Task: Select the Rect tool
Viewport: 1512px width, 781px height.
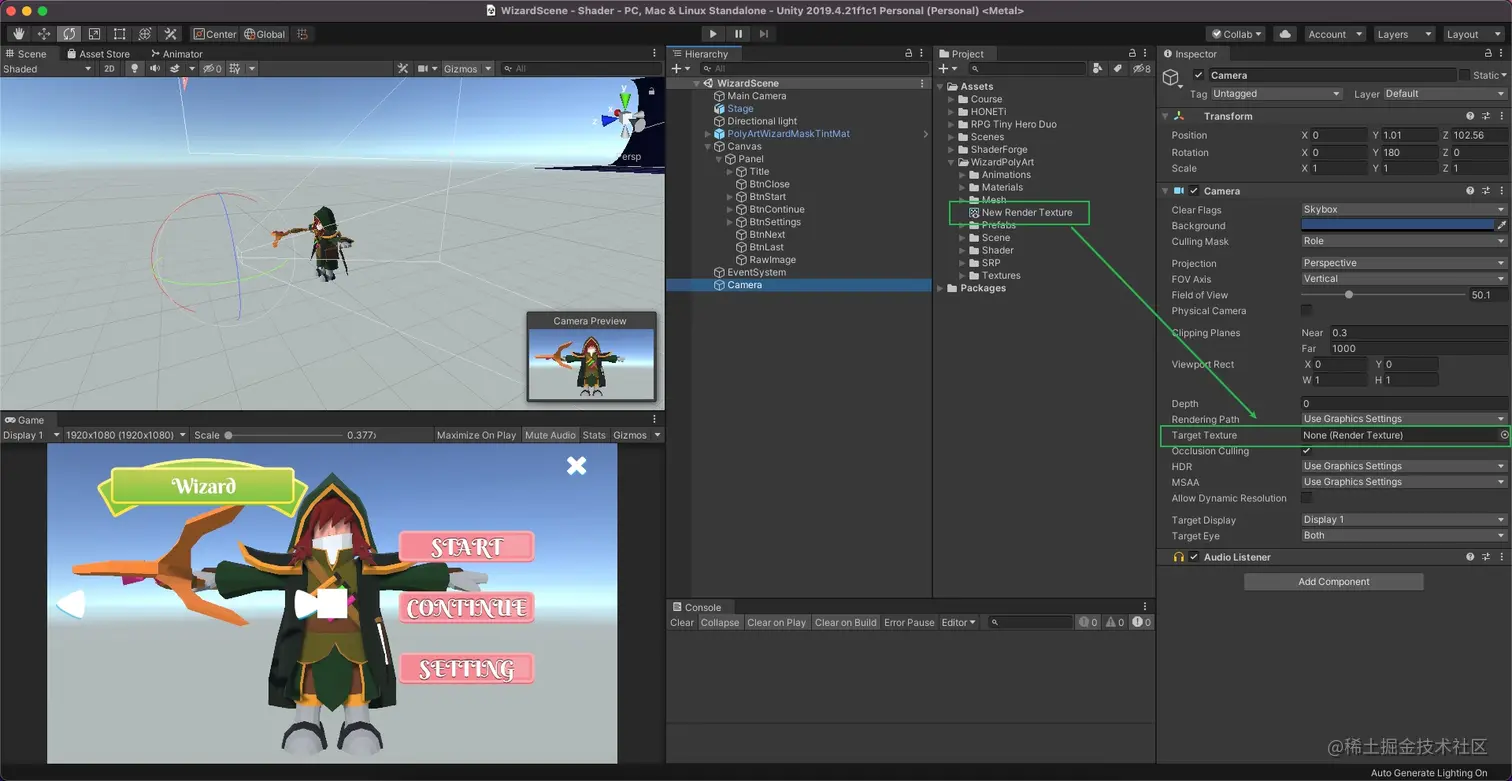Action: coord(120,34)
